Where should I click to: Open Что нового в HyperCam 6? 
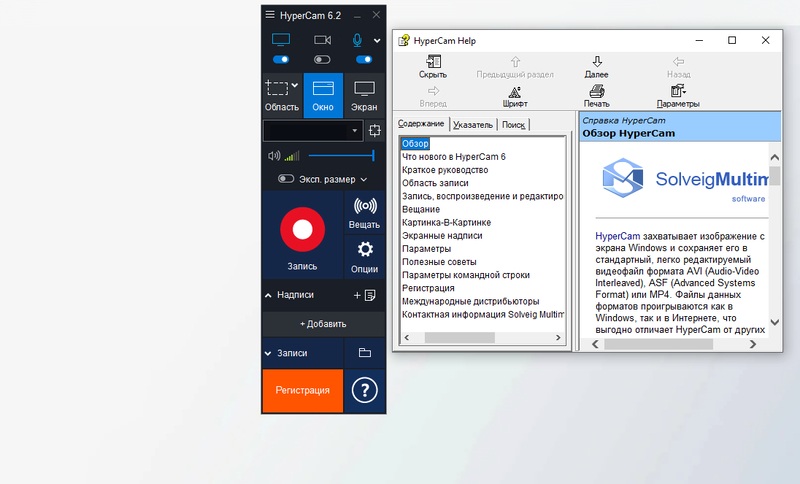tap(454, 157)
